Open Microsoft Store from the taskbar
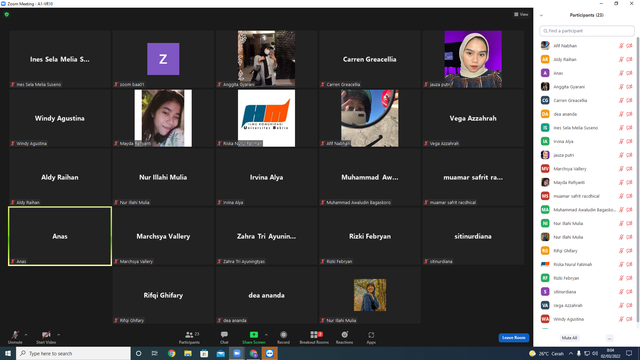640x360 pixels. [x=204, y=353]
